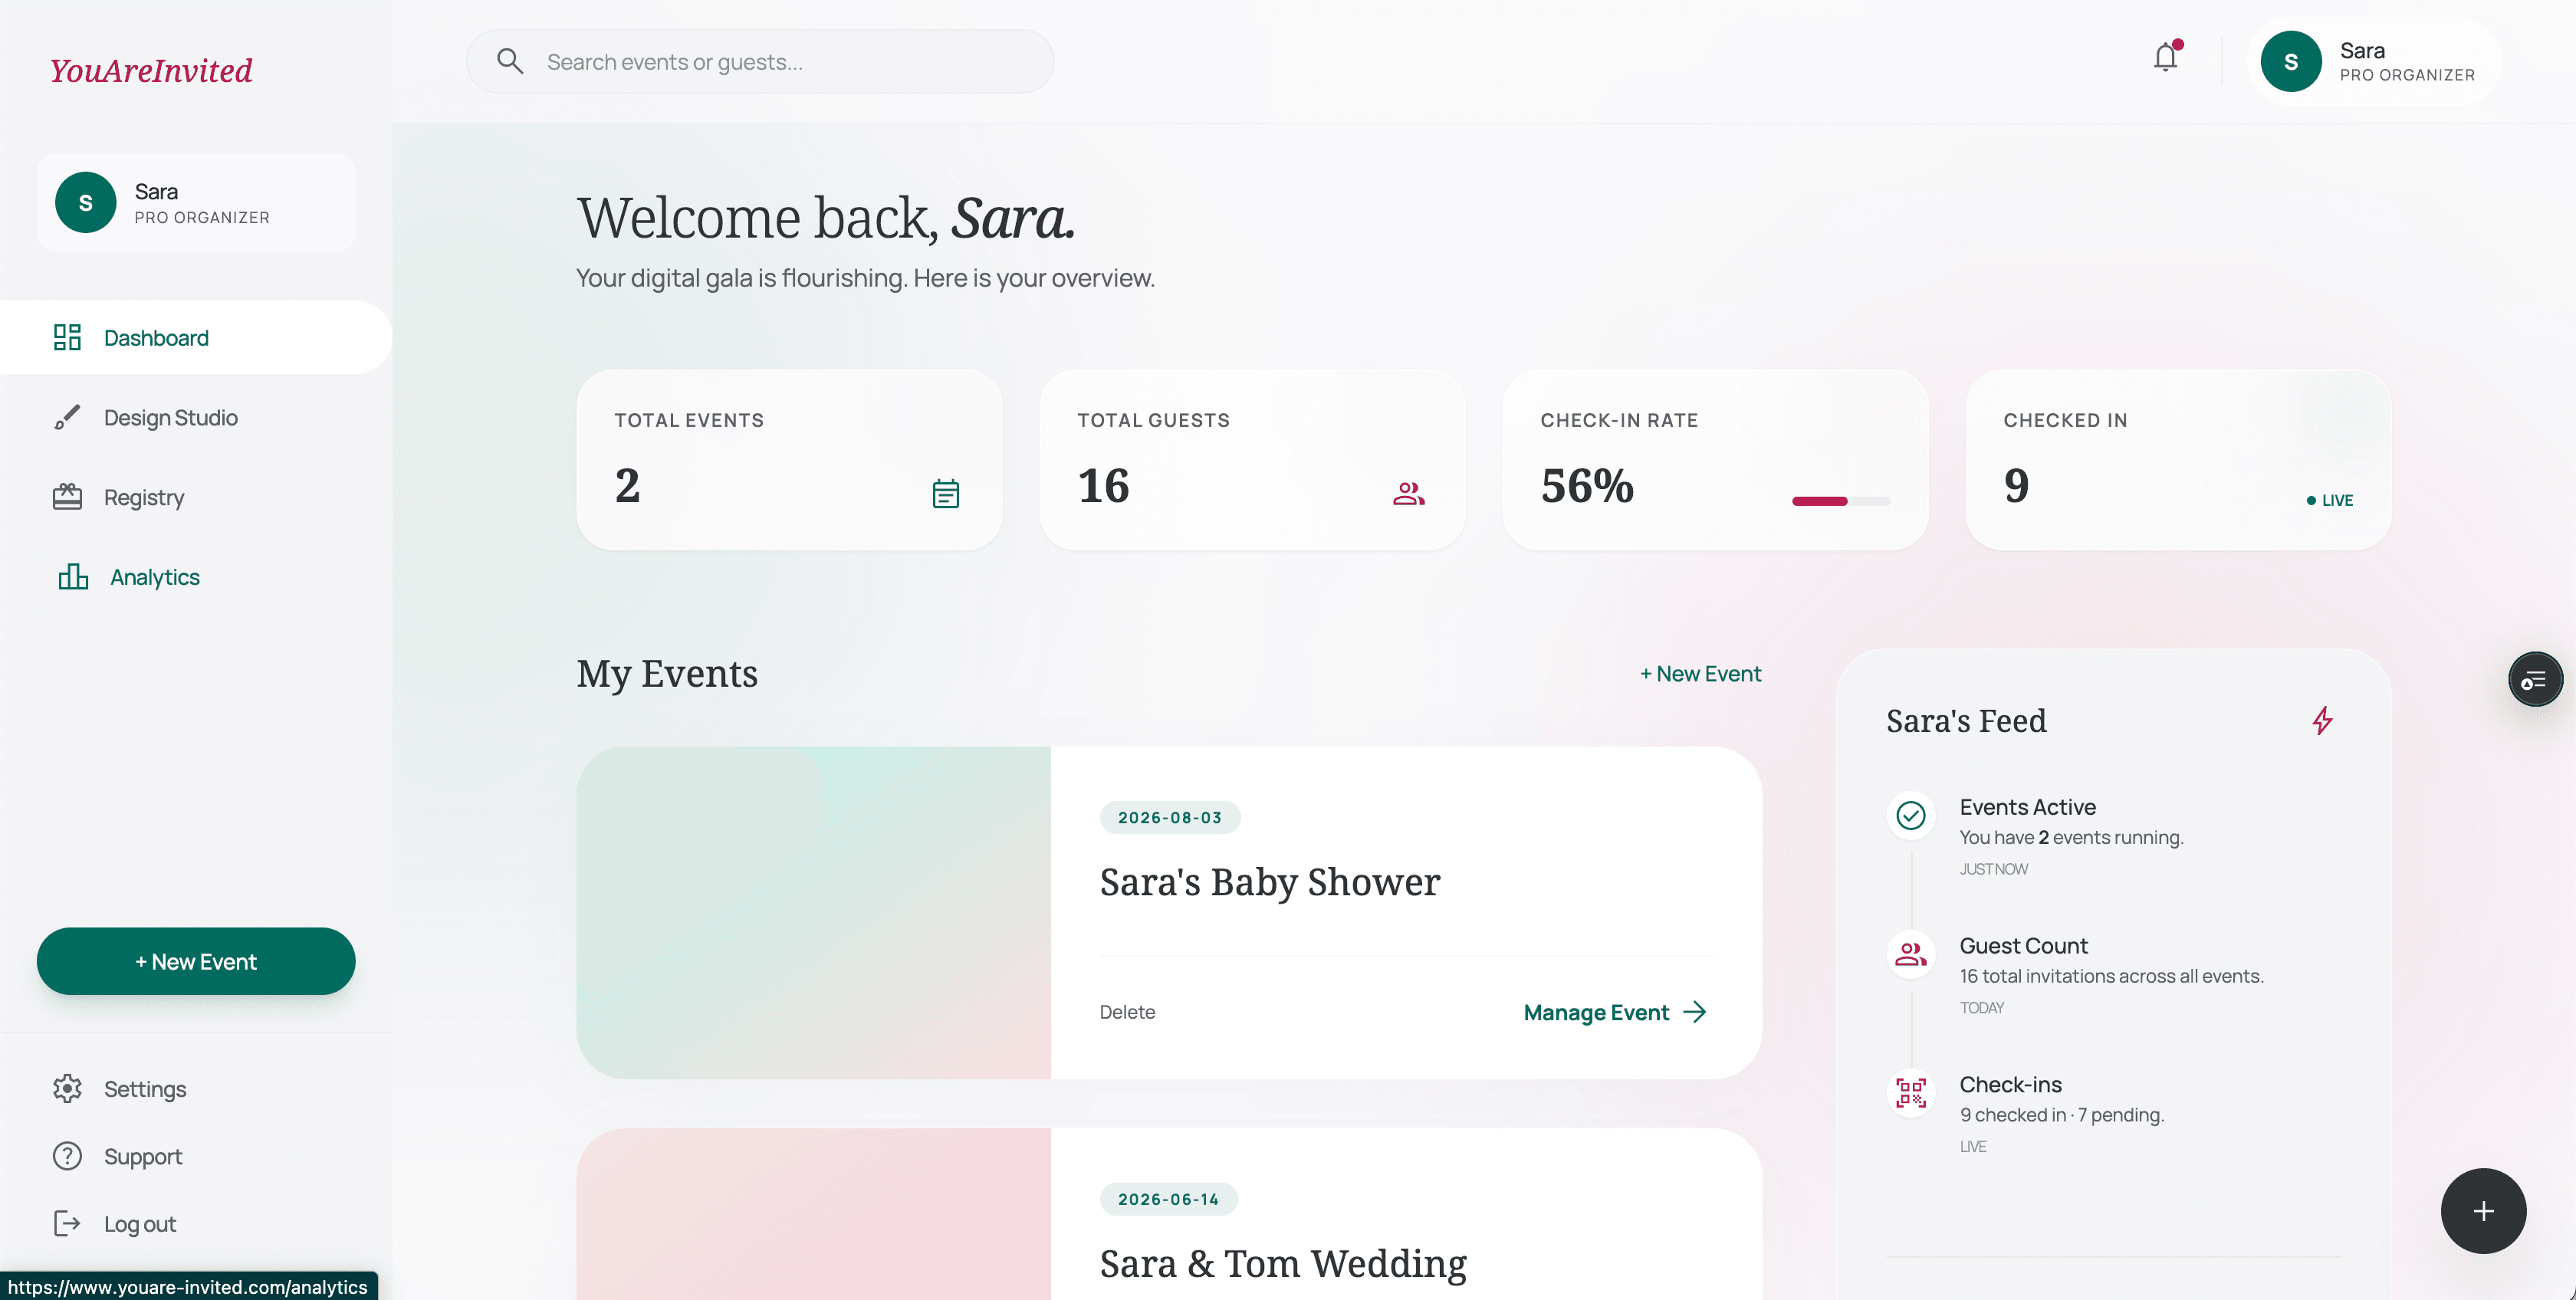2576x1300 pixels.
Task: Click Manage Event for Sara's Baby Shower
Action: click(1615, 1012)
